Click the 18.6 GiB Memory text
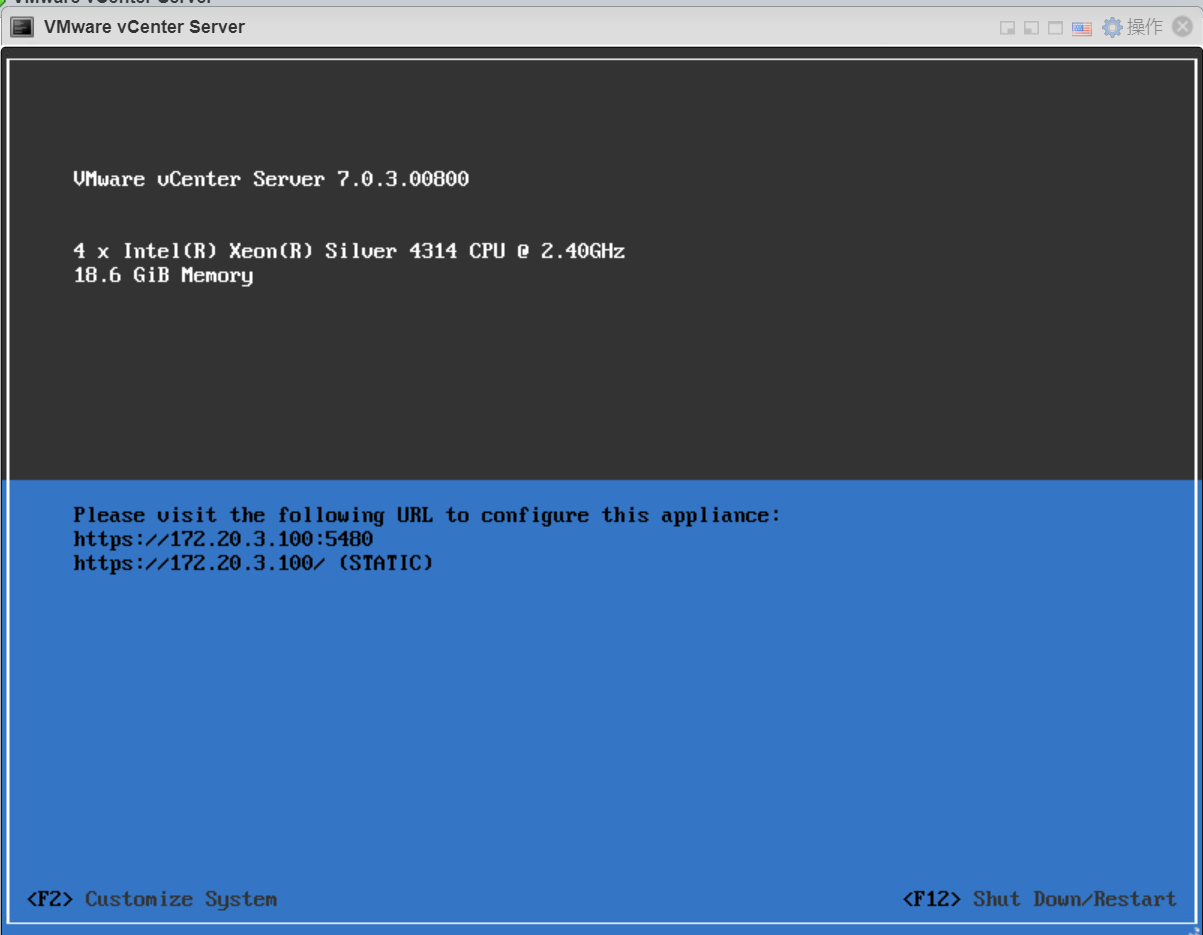1203x935 pixels. [163, 275]
